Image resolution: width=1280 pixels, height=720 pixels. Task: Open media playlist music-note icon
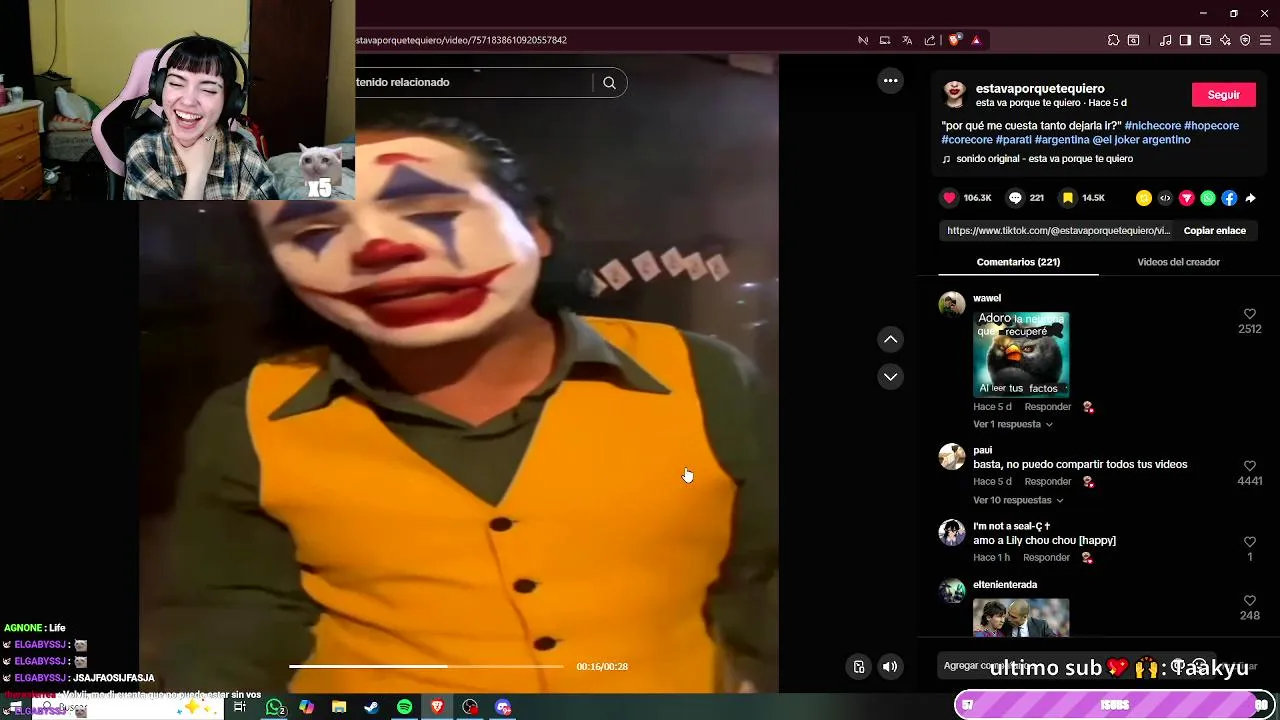point(1165,40)
